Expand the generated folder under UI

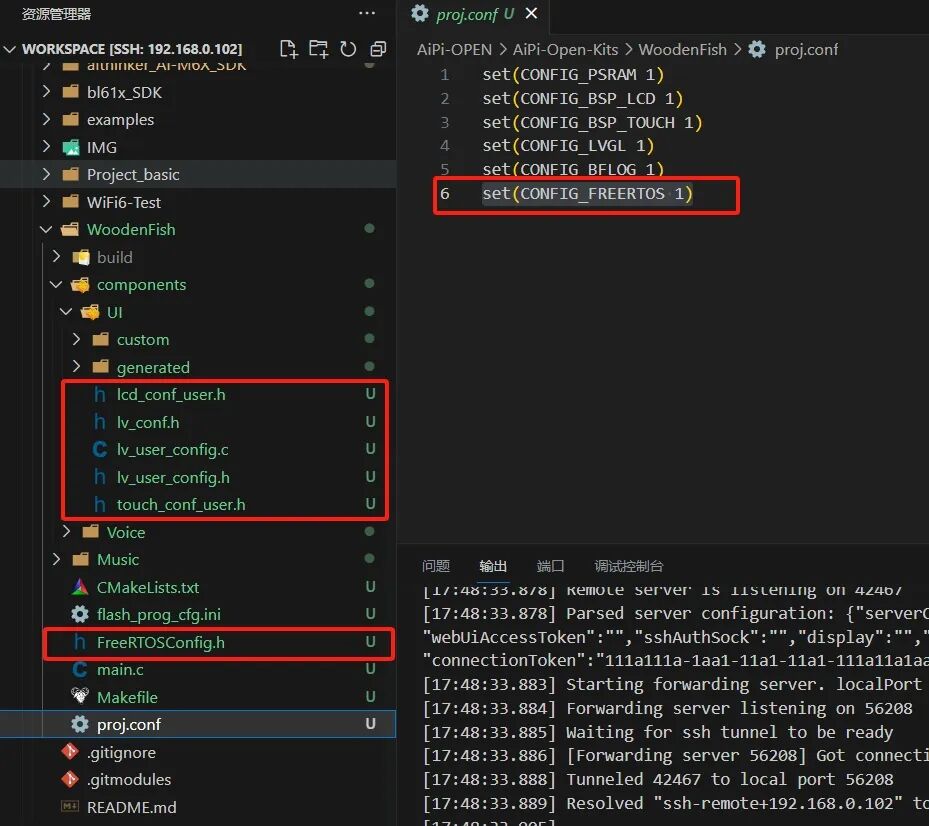click(76, 367)
